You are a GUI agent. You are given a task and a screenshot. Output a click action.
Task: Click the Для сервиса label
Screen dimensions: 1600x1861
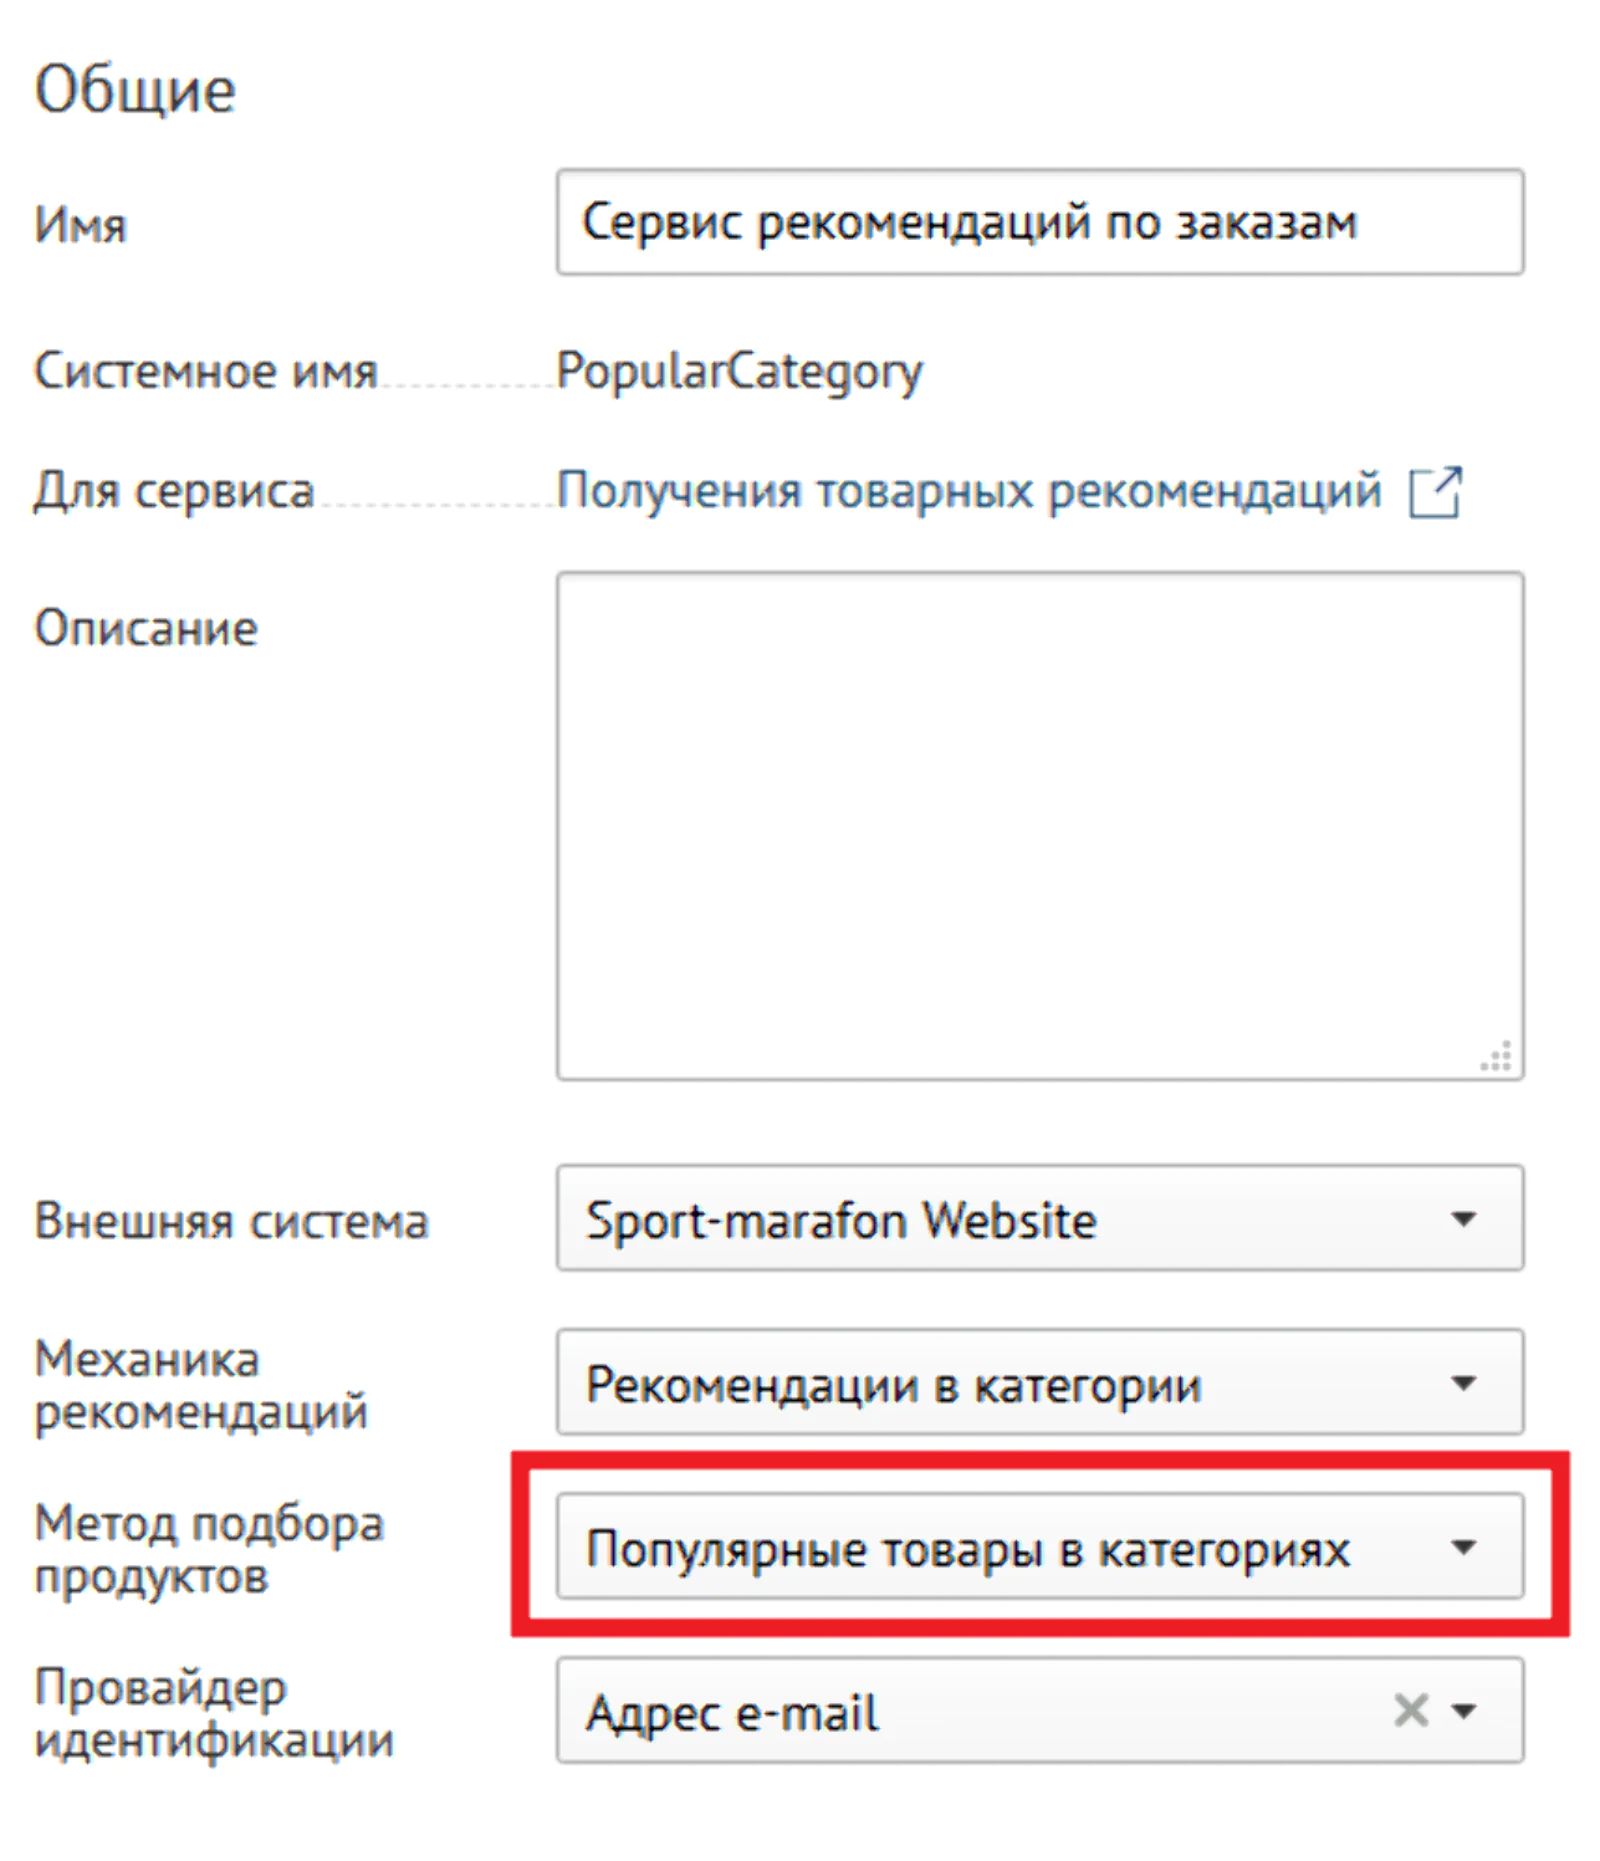174,491
